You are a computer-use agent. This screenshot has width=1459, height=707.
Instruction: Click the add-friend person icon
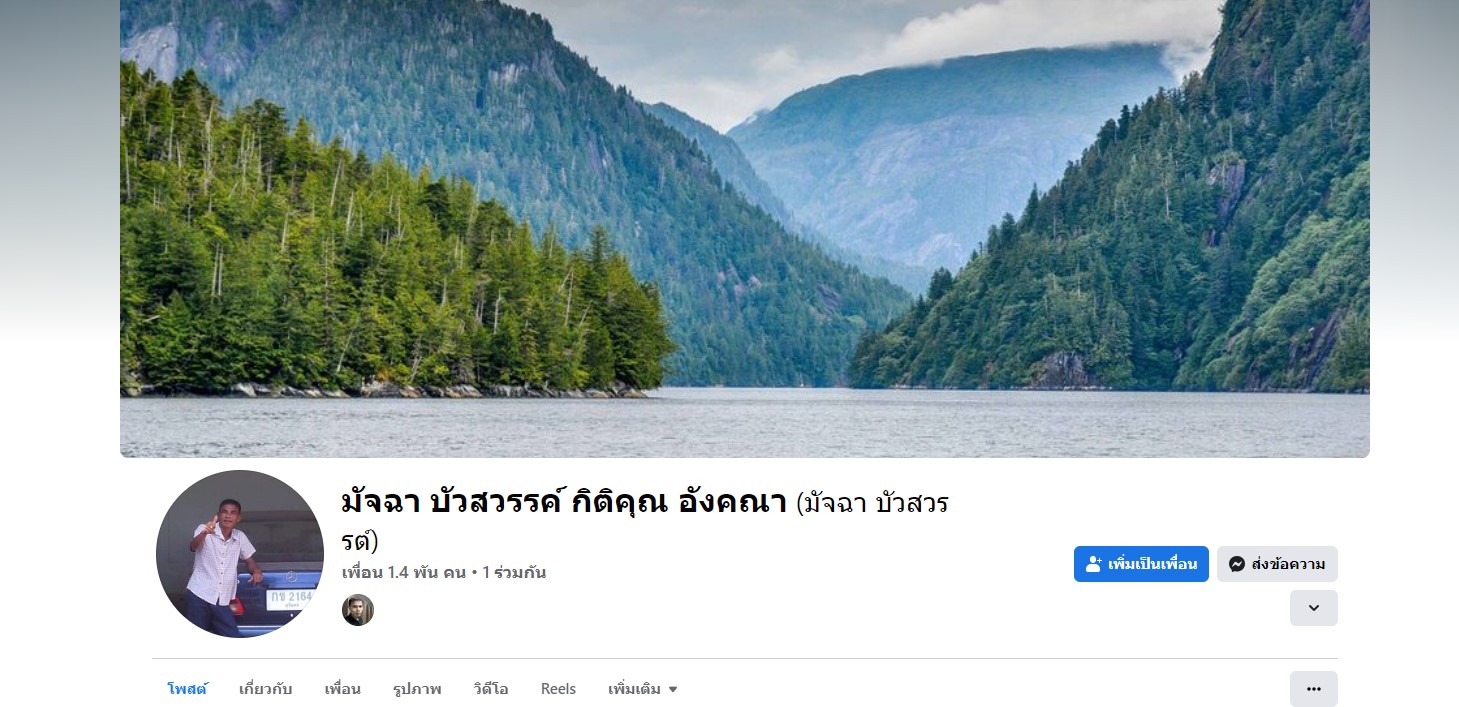point(1093,564)
